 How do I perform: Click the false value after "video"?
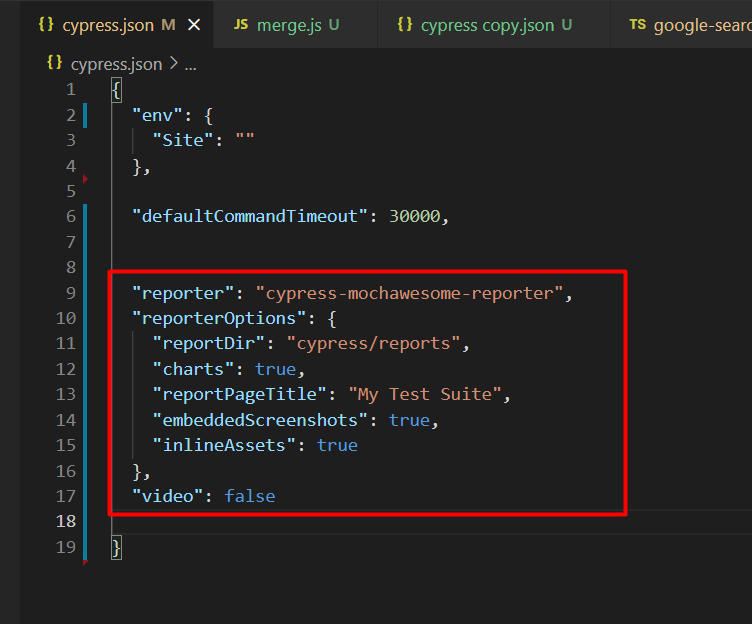[250, 496]
